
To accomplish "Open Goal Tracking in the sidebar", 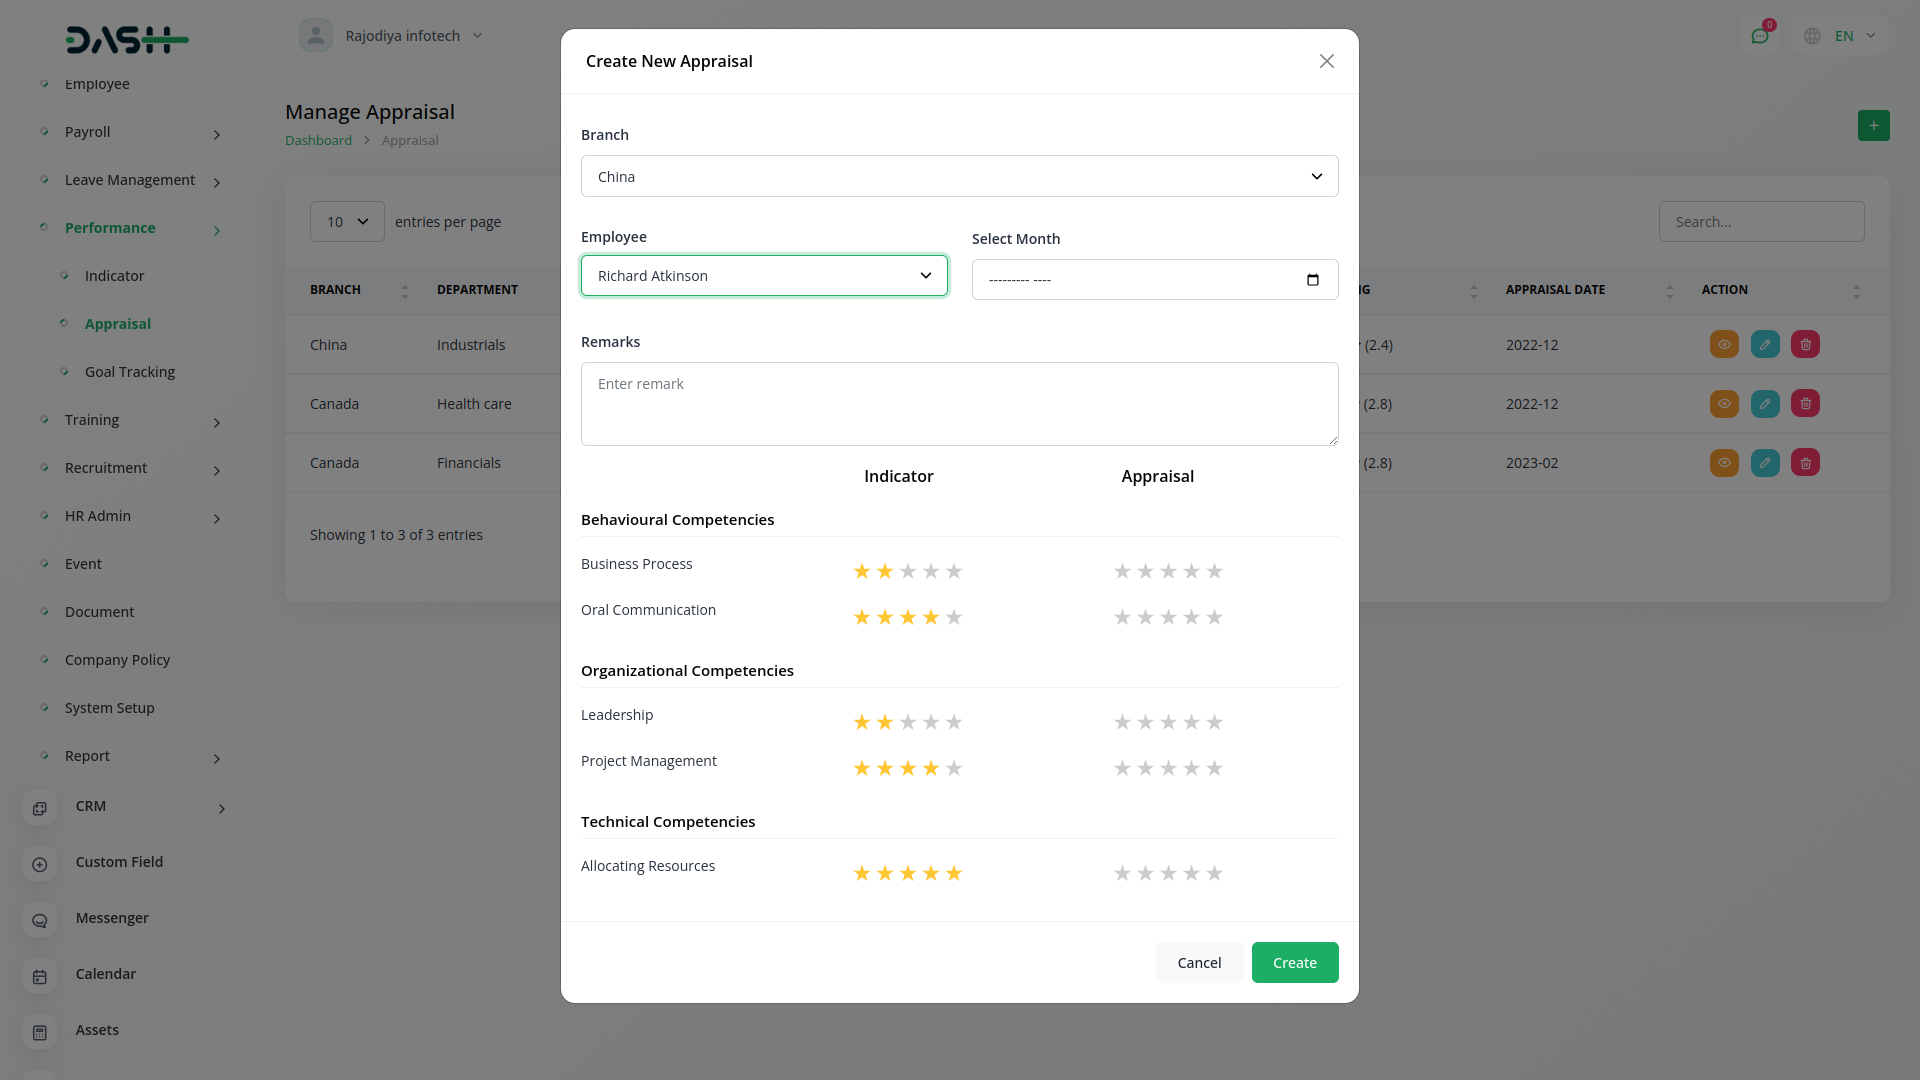I will (130, 372).
